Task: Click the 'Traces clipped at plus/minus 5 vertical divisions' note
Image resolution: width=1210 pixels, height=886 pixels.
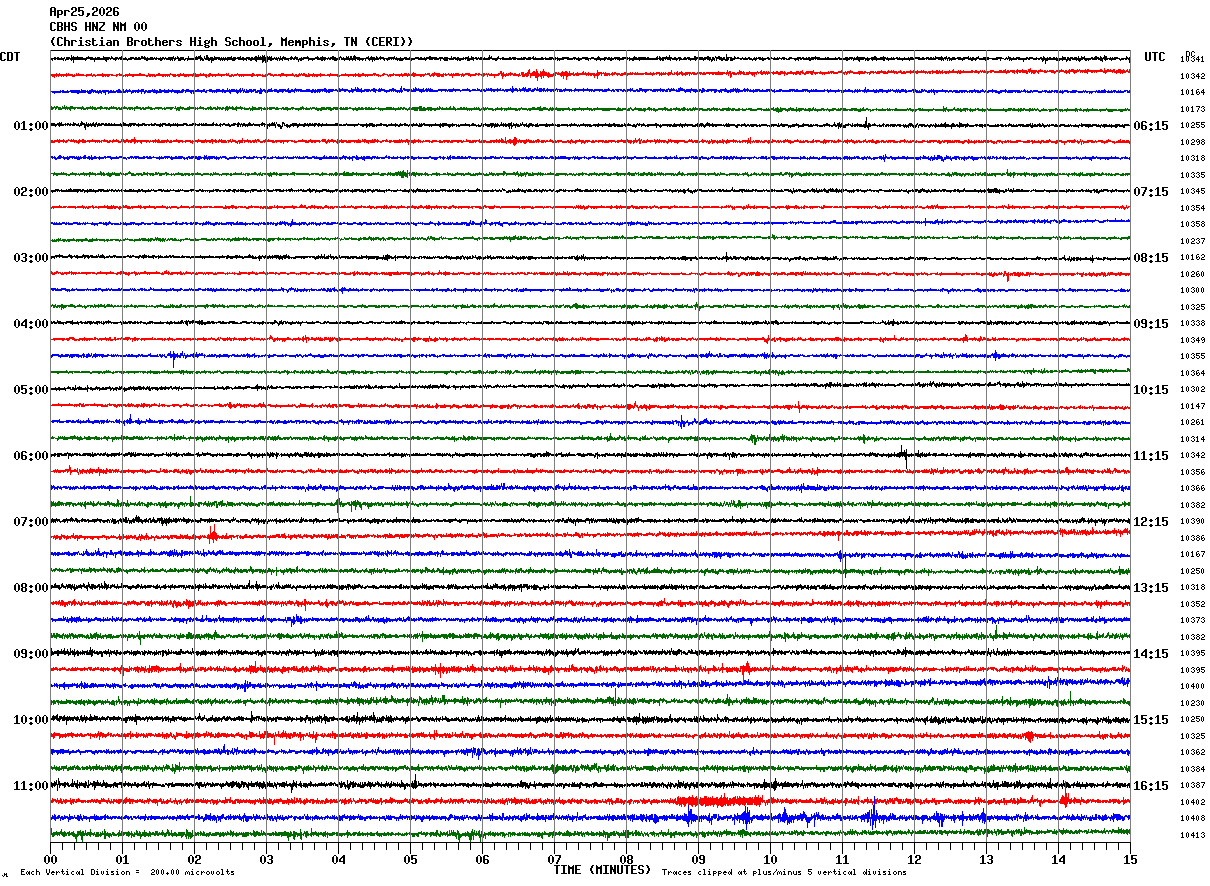Action: click(784, 873)
